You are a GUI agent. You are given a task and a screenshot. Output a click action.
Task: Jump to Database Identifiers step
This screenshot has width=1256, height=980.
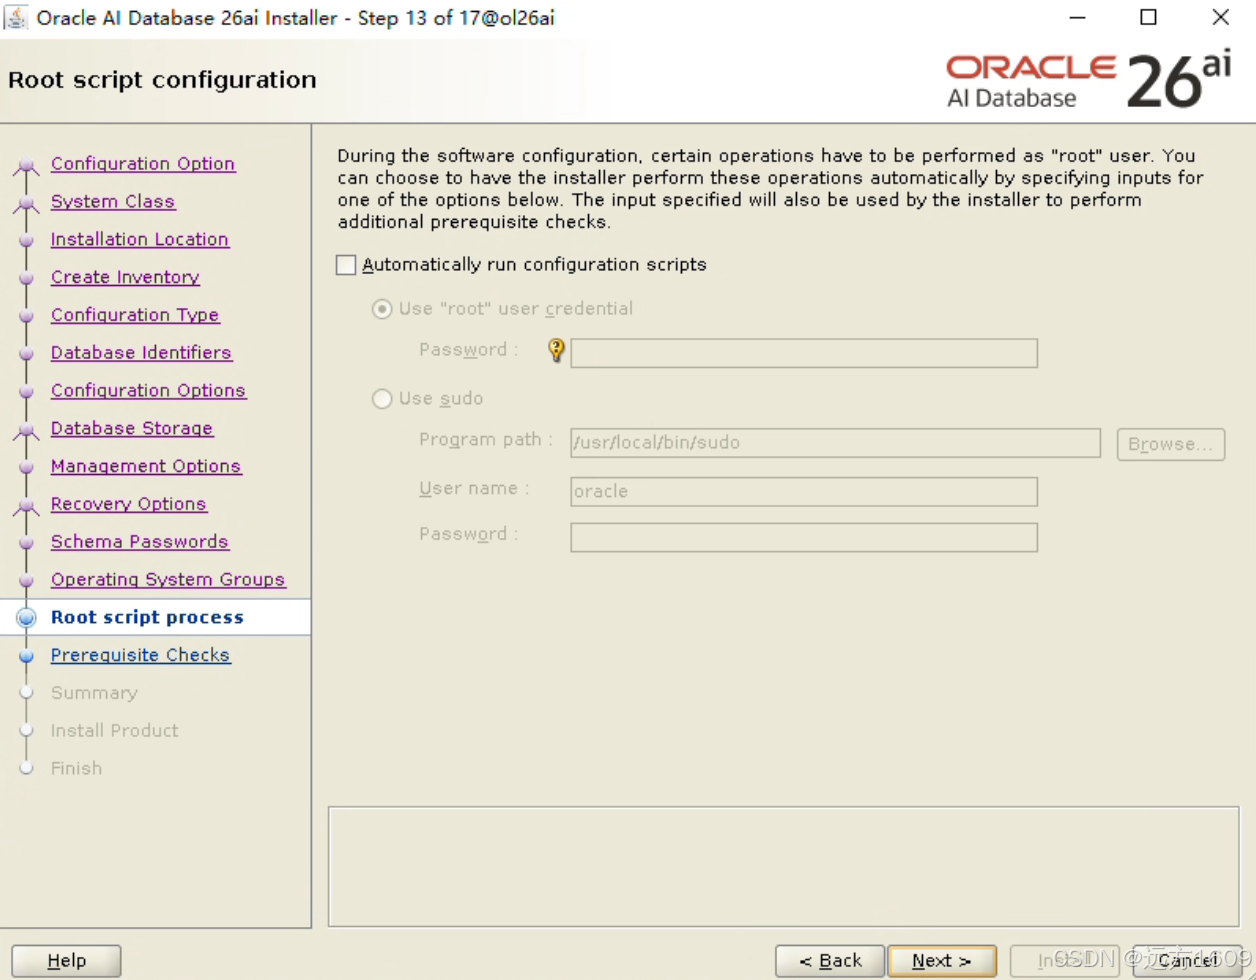pos(141,353)
